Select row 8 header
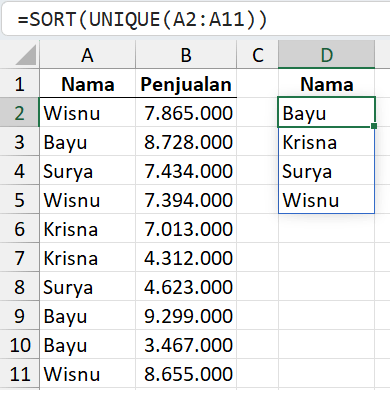This screenshot has width=390, height=393. (x=19, y=286)
